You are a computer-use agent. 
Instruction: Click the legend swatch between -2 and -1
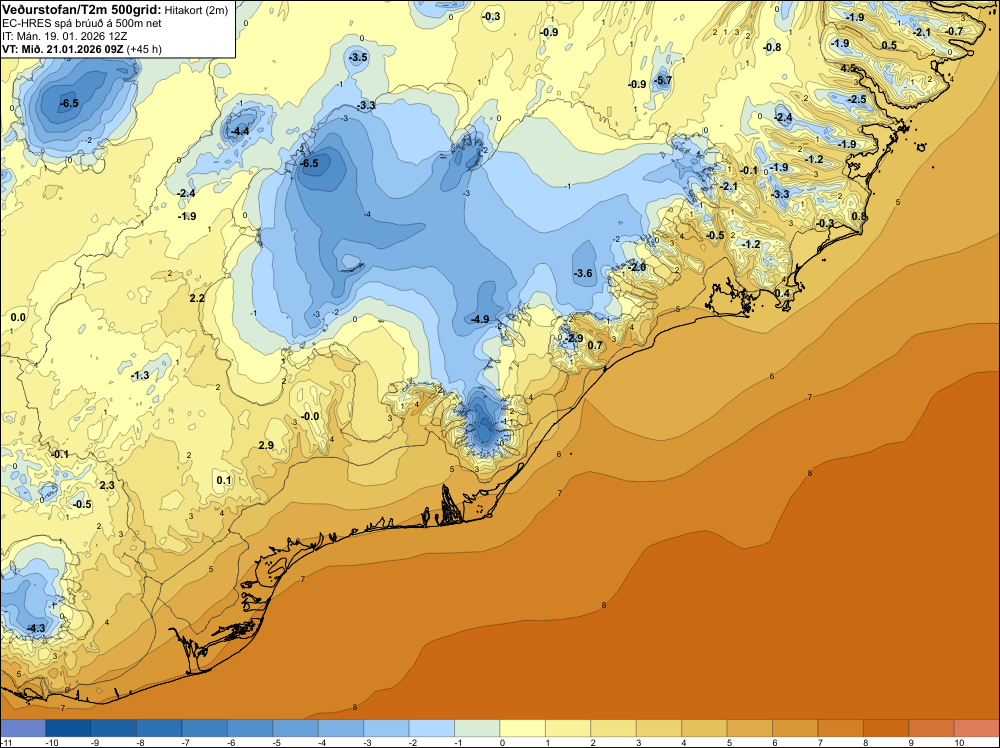pos(432,728)
